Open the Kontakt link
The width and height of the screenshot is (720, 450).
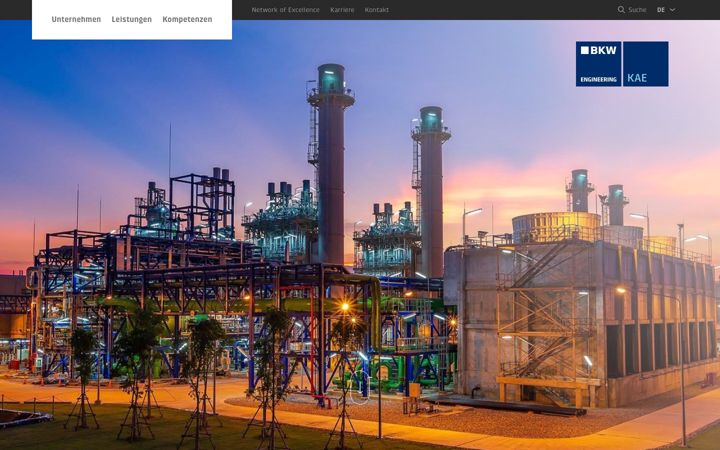377,10
